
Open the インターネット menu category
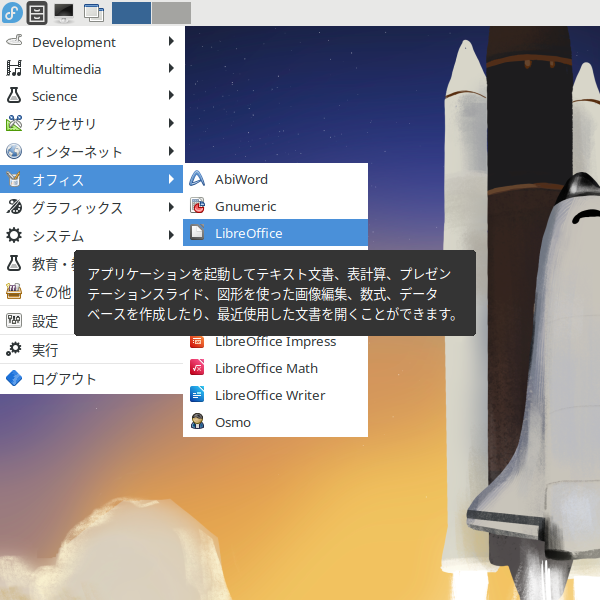[91, 152]
